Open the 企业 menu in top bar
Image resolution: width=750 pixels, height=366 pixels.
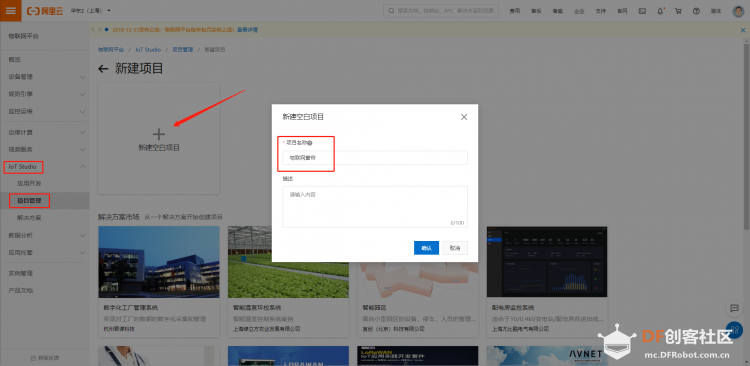coord(579,11)
